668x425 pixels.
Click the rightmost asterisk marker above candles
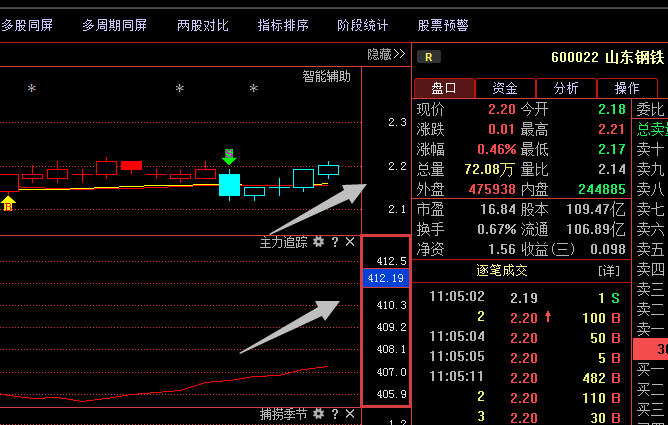click(x=254, y=89)
